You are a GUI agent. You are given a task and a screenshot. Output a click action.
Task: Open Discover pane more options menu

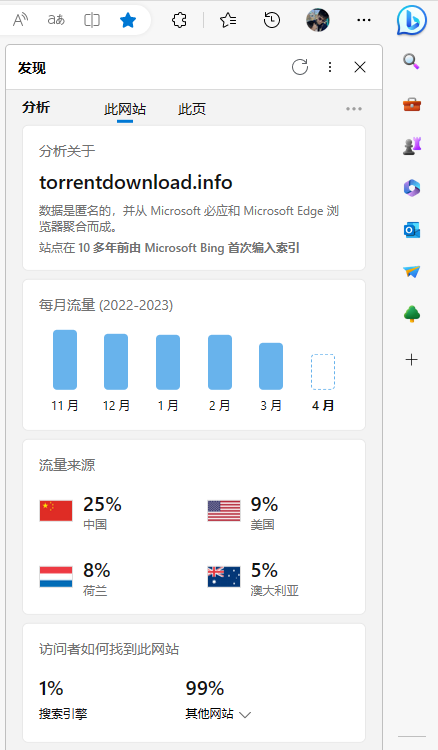point(330,67)
